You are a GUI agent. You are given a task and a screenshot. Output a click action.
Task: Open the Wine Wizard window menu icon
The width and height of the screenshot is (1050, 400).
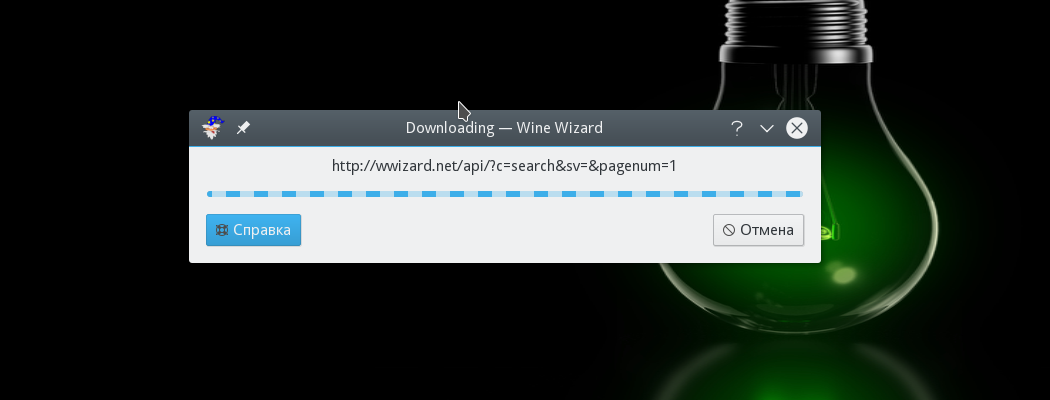[x=213, y=127]
